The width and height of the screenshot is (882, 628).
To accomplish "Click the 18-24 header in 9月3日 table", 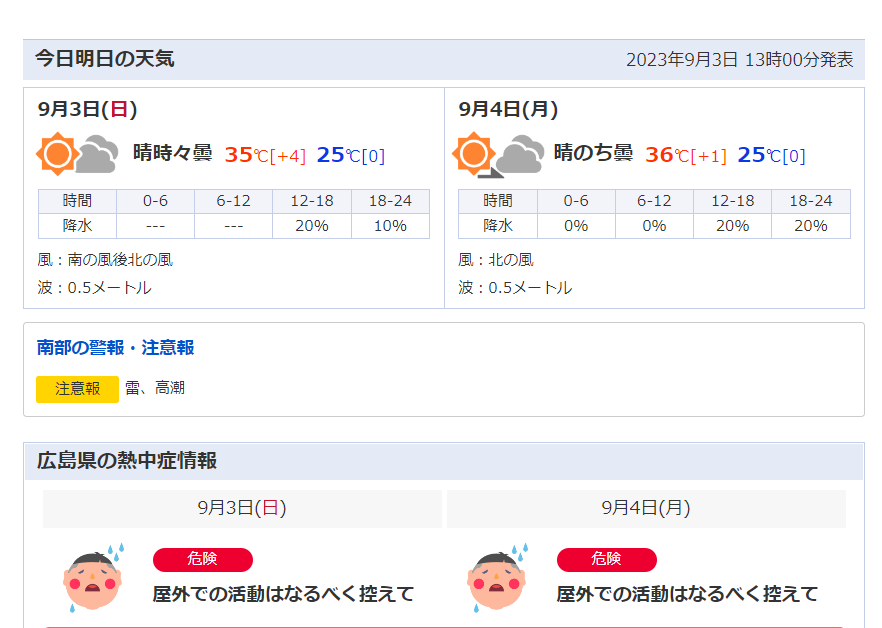I will click(x=390, y=201).
